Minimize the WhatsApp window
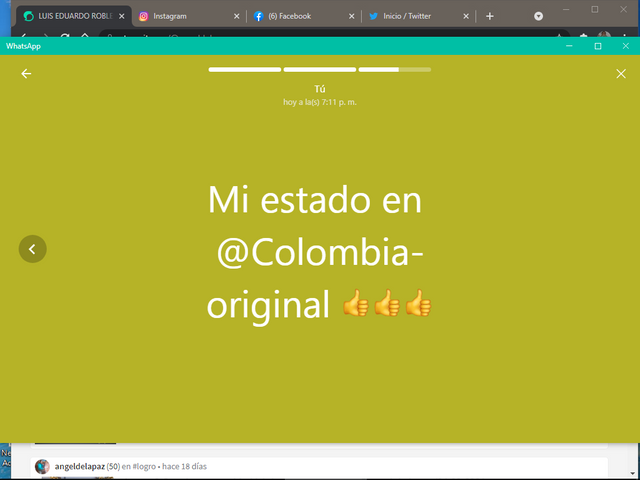 [569, 46]
